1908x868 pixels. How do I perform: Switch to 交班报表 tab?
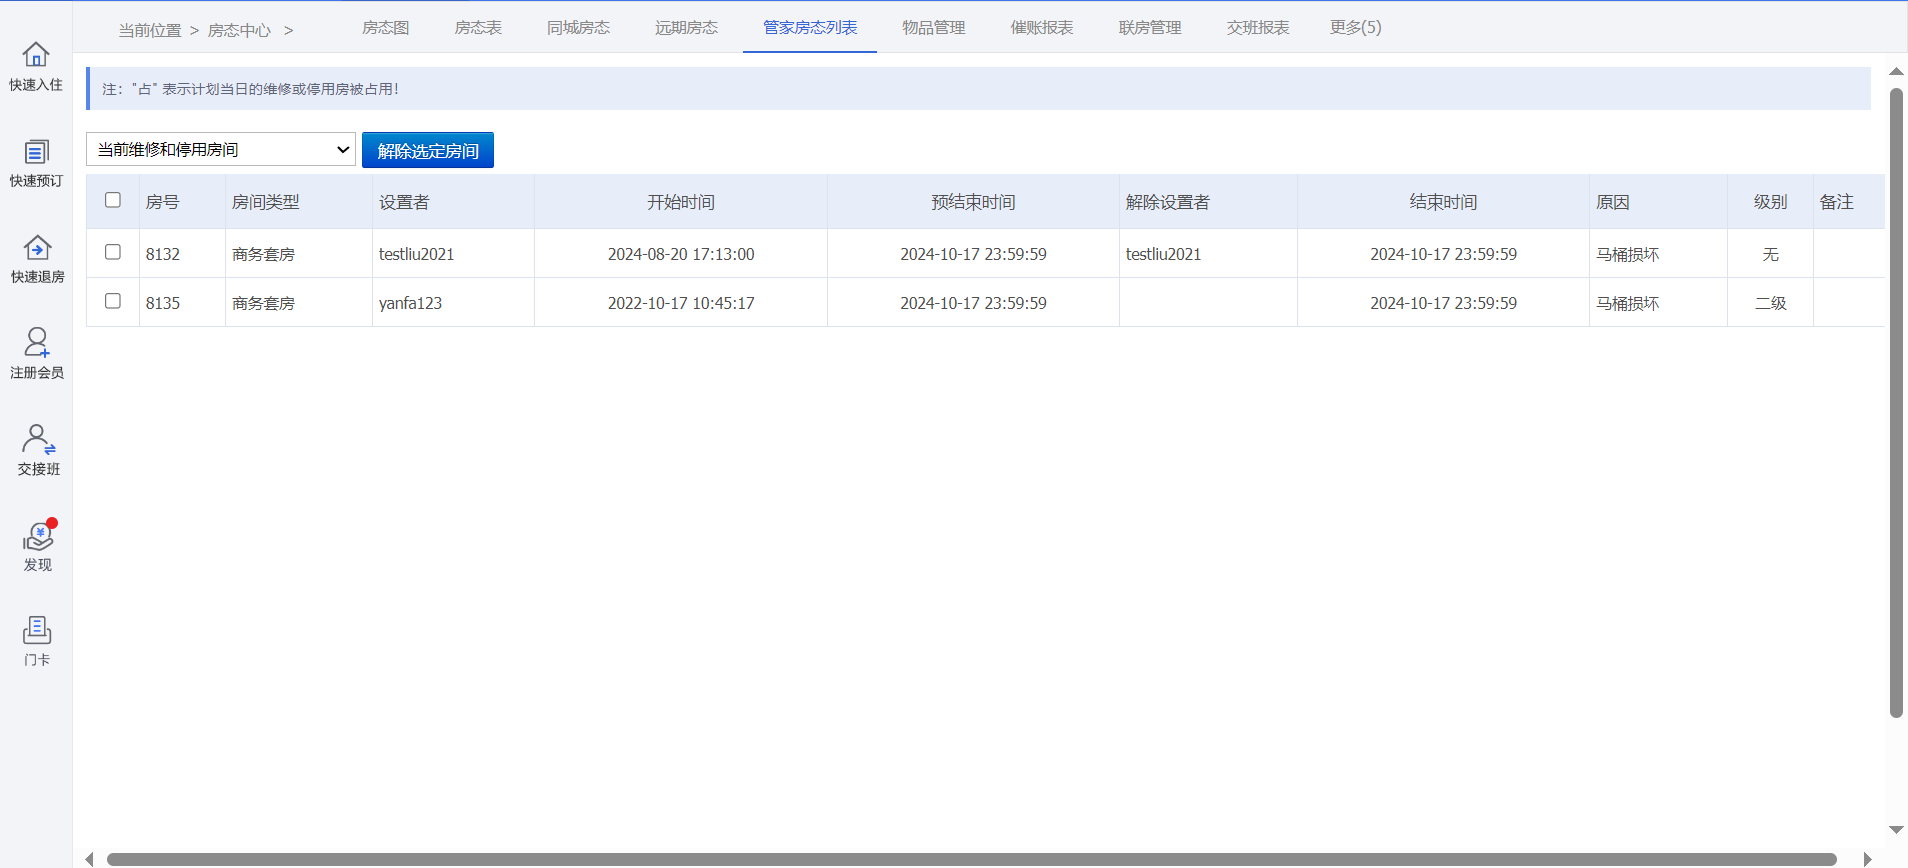pos(1258,27)
